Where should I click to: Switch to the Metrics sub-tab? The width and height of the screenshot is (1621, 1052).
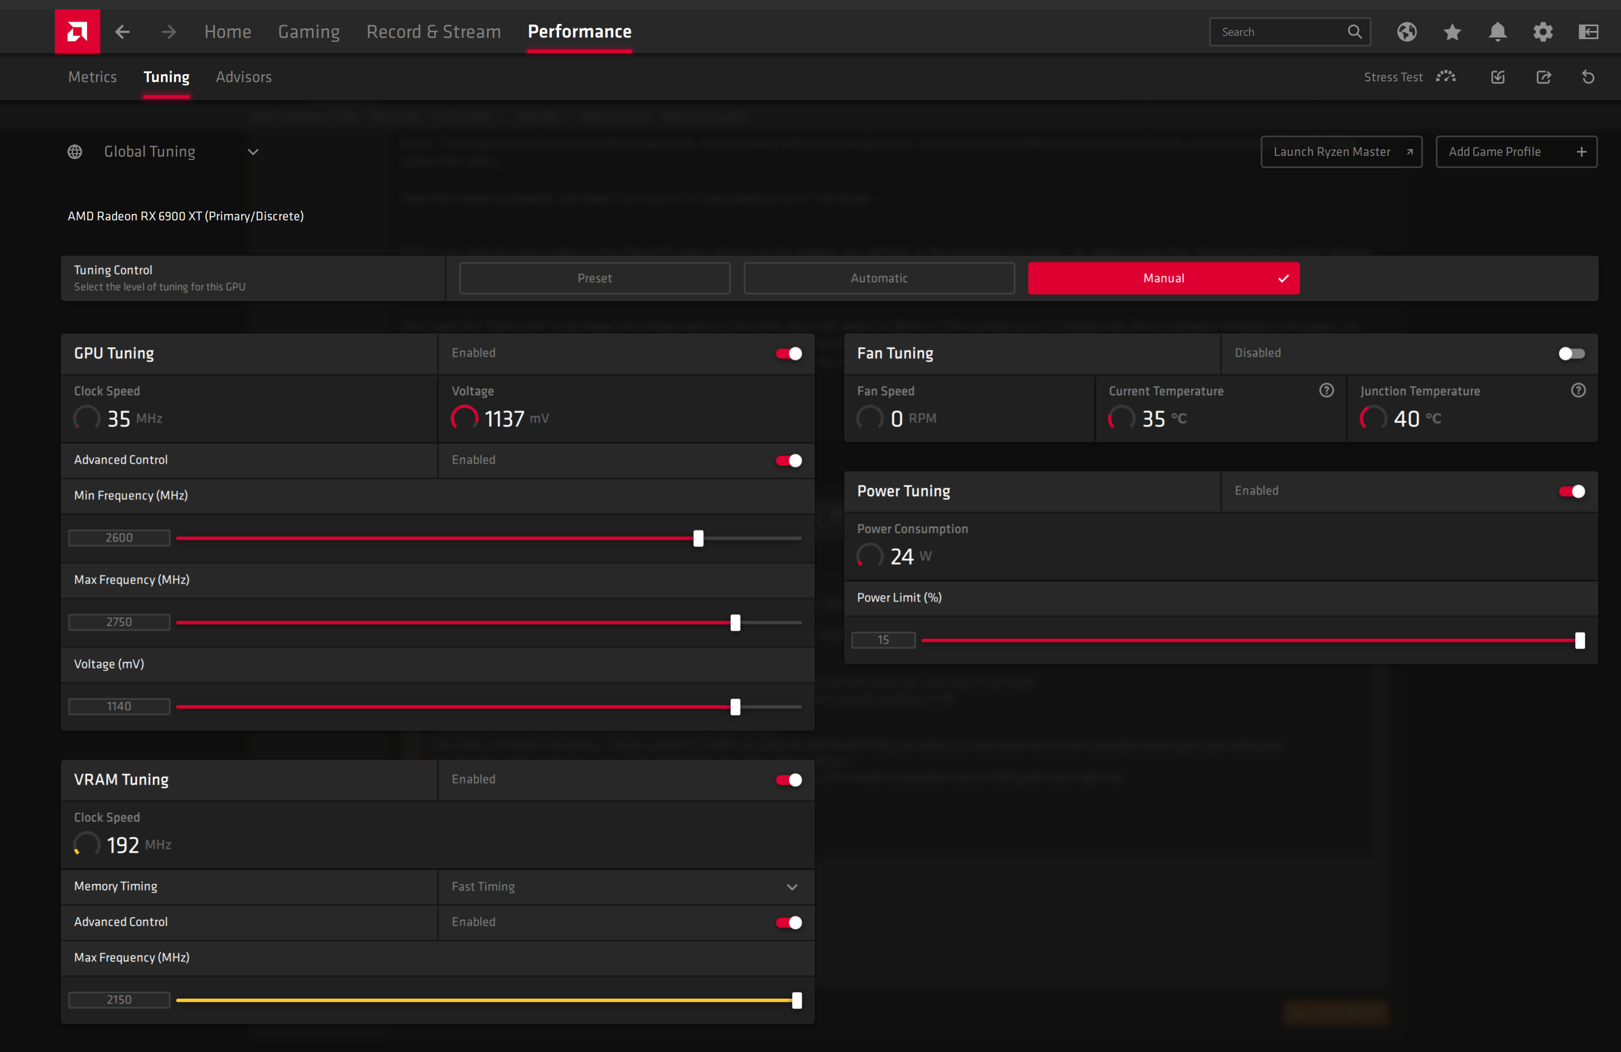pyautogui.click(x=92, y=77)
